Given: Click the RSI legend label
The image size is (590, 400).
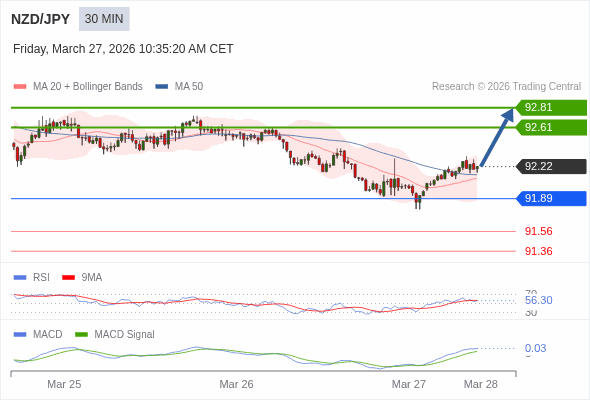Looking at the screenshot, I should pos(41,278).
